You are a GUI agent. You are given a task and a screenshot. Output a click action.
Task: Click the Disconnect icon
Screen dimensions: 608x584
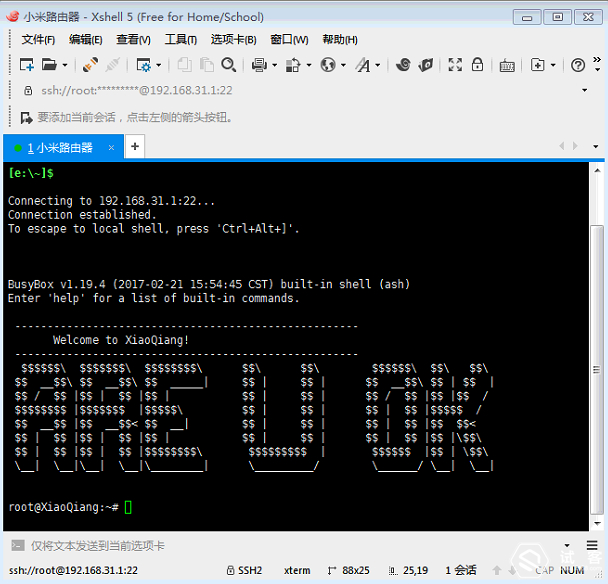(113, 65)
